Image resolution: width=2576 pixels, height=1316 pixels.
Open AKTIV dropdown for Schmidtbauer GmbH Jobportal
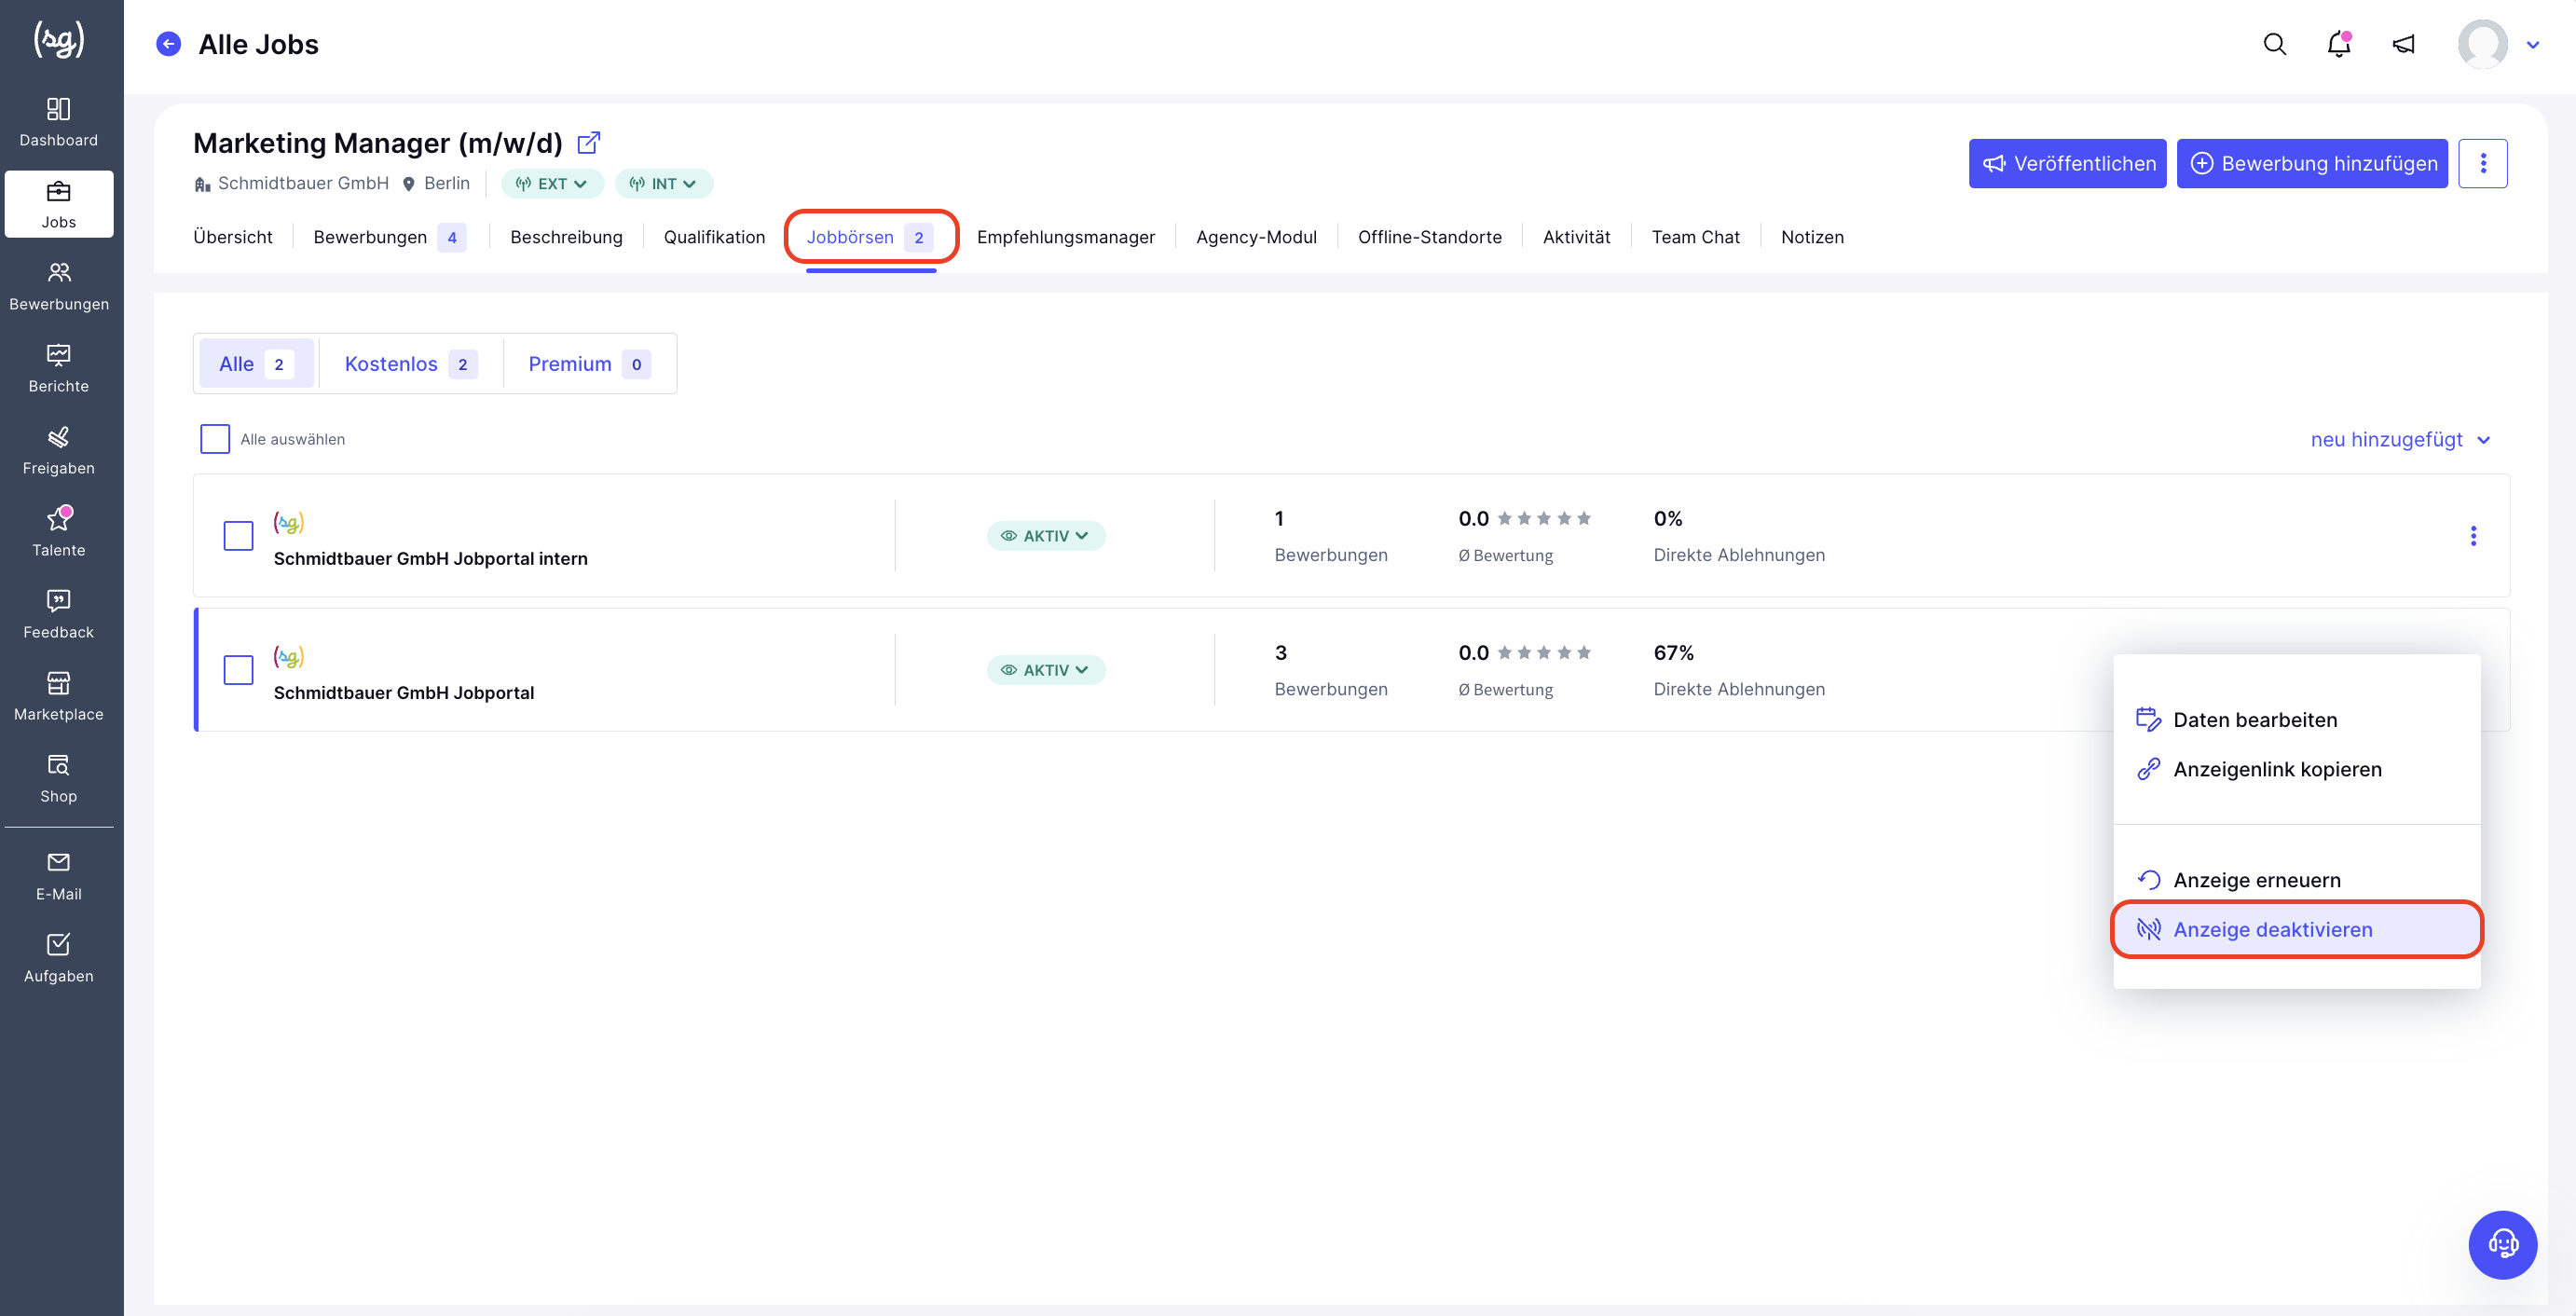coord(1045,670)
